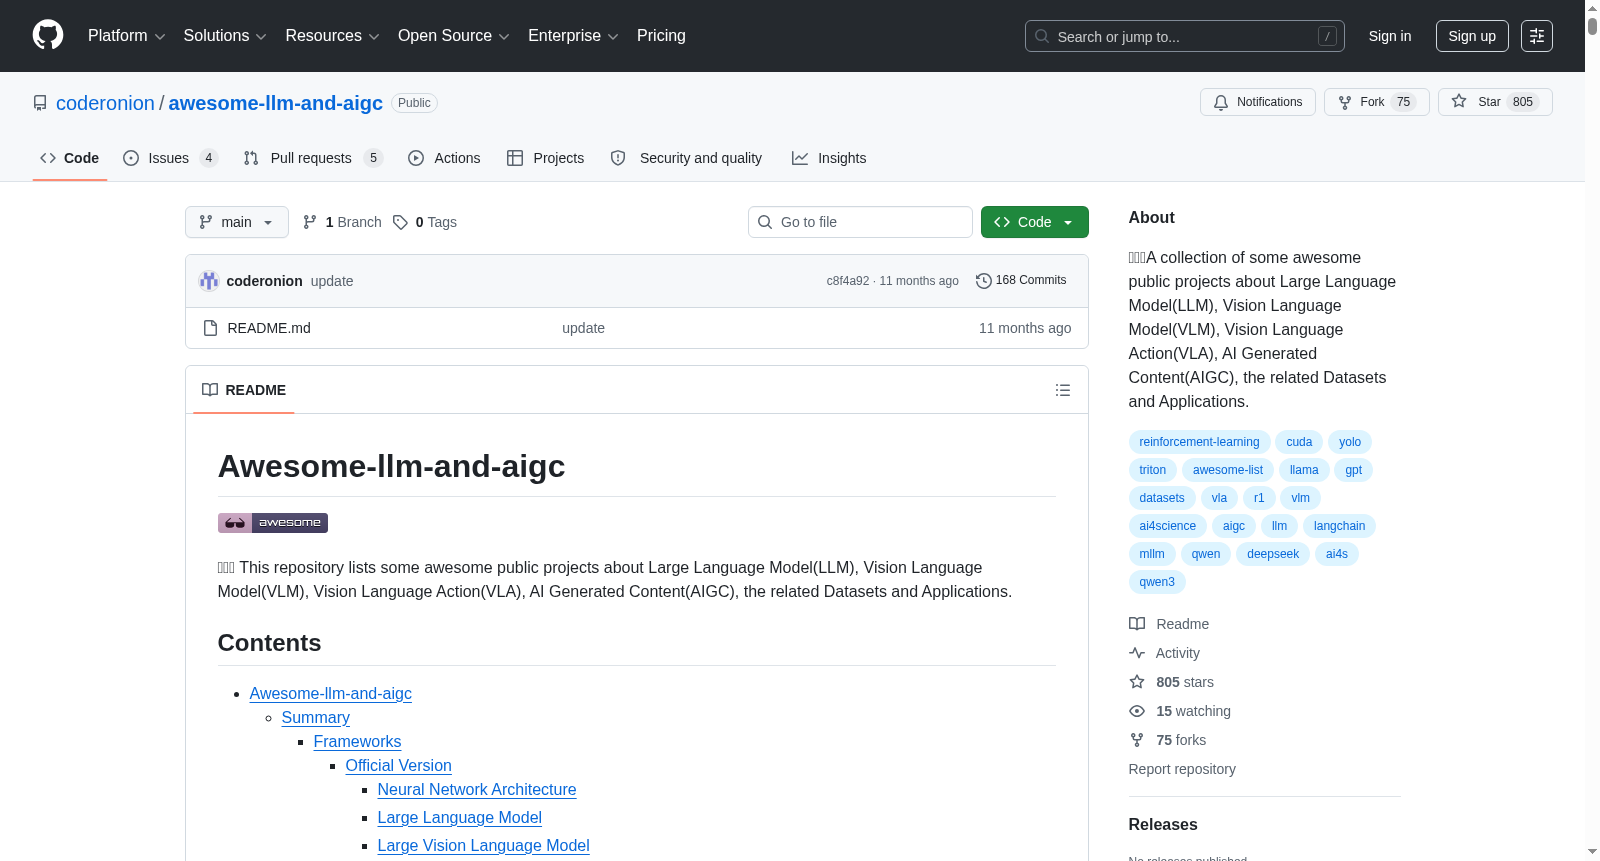
Task: View the 168 Commits history
Action: click(x=1021, y=281)
